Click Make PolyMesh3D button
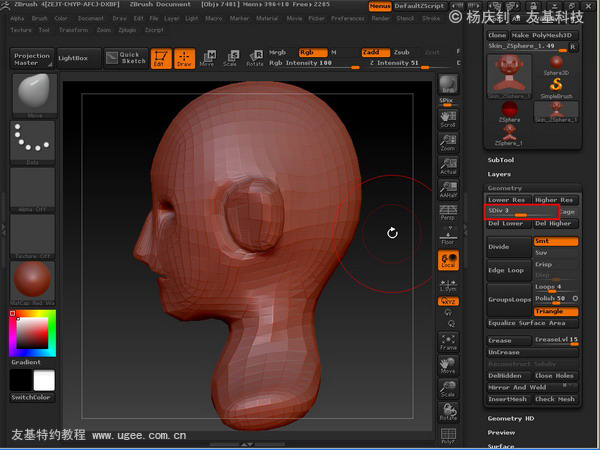This screenshot has height=450, width=600. (543, 35)
